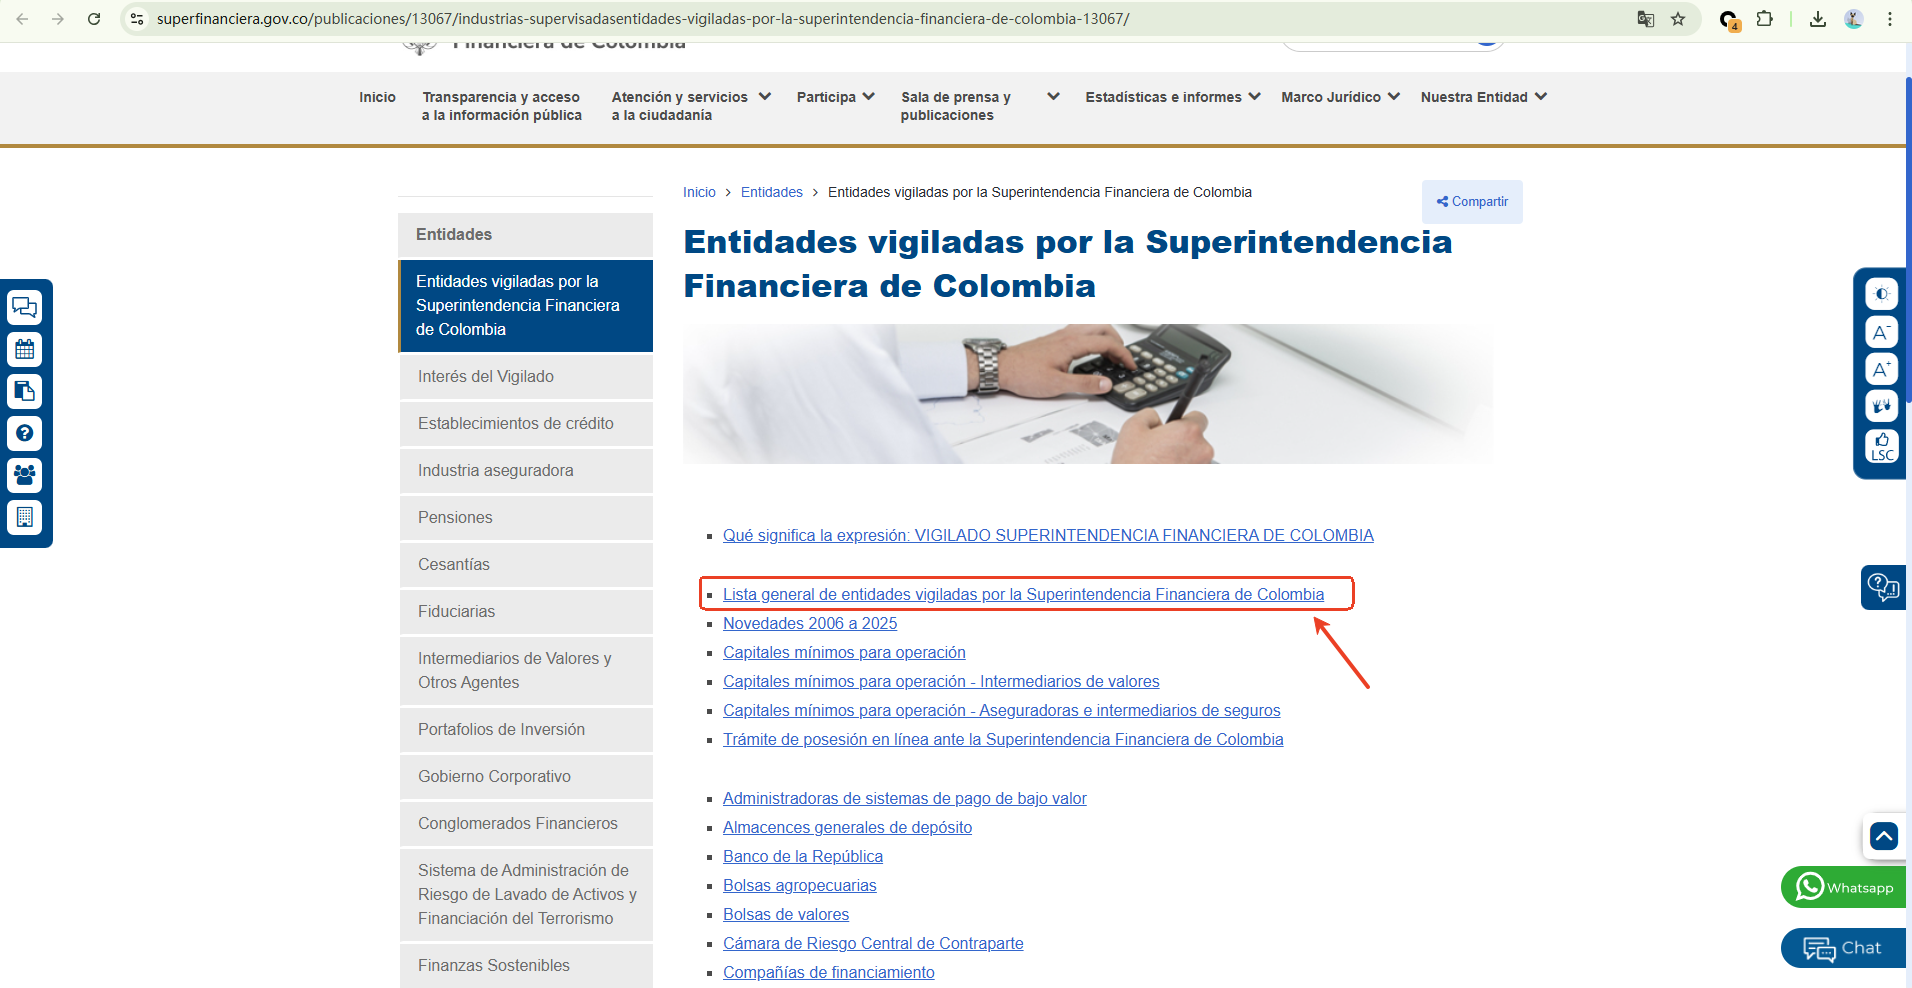1912x988 pixels.
Task: Open the browser three-dot menu
Action: 1890,19
